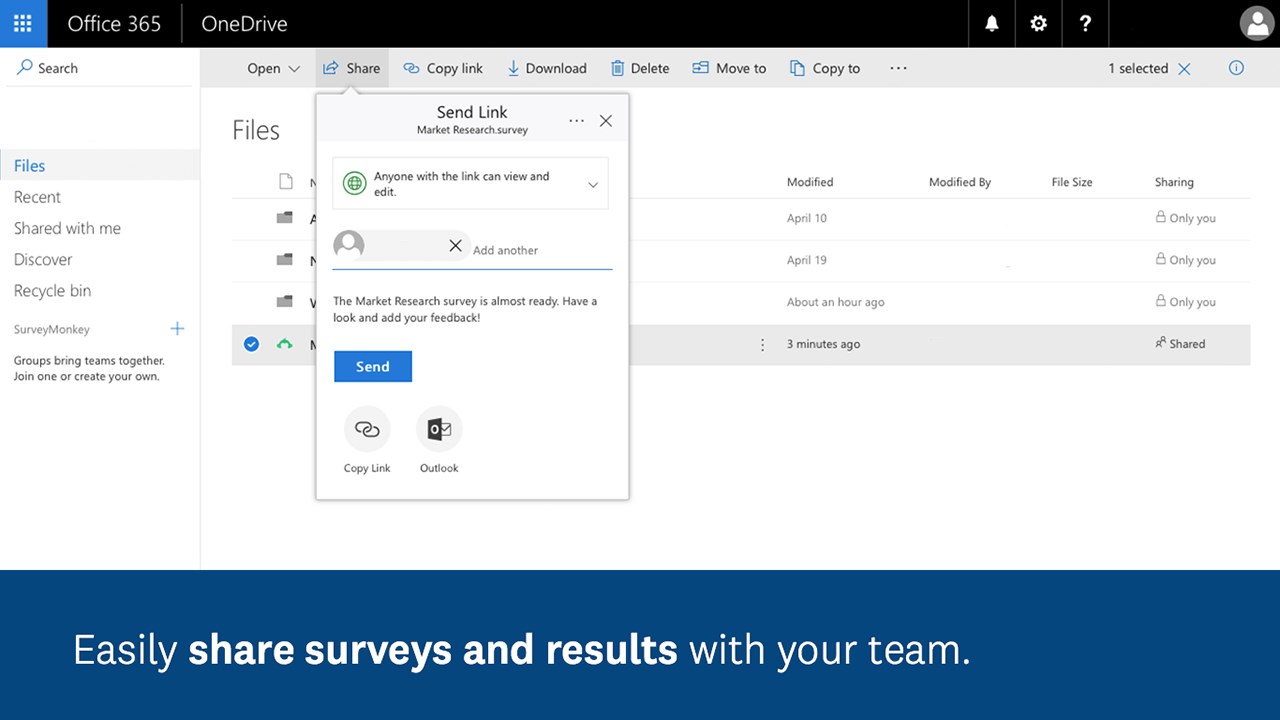Screen dimensions: 1280x720
Task: Click the green survey file icon
Action: click(x=285, y=344)
